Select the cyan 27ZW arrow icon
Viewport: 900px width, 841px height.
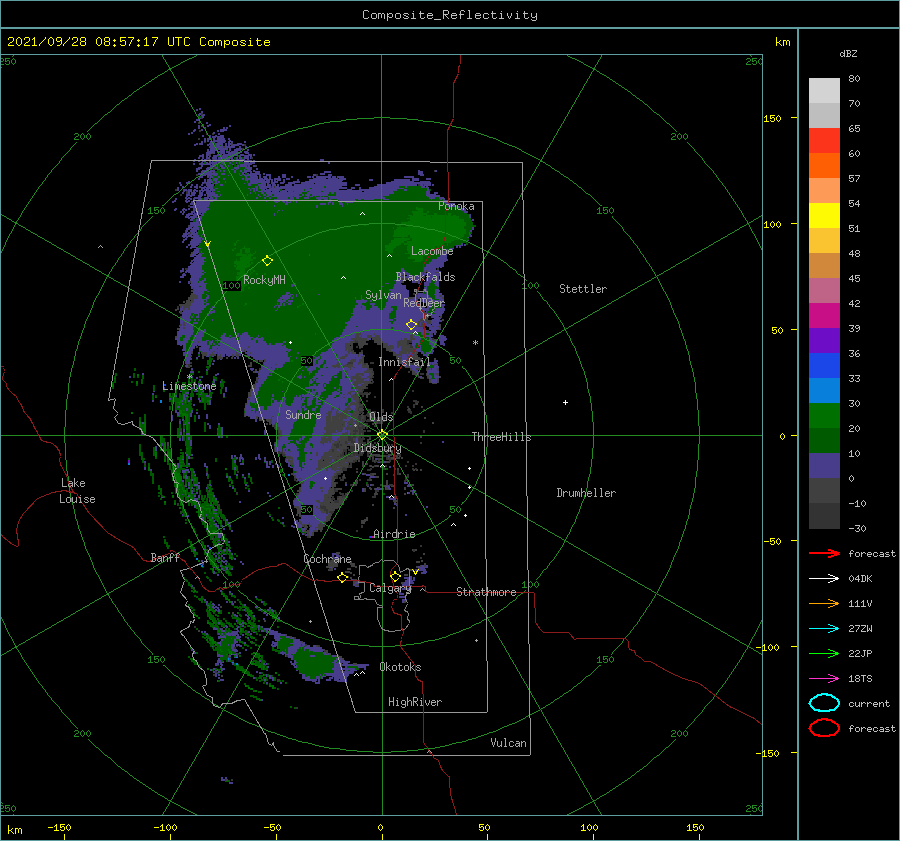pos(824,629)
